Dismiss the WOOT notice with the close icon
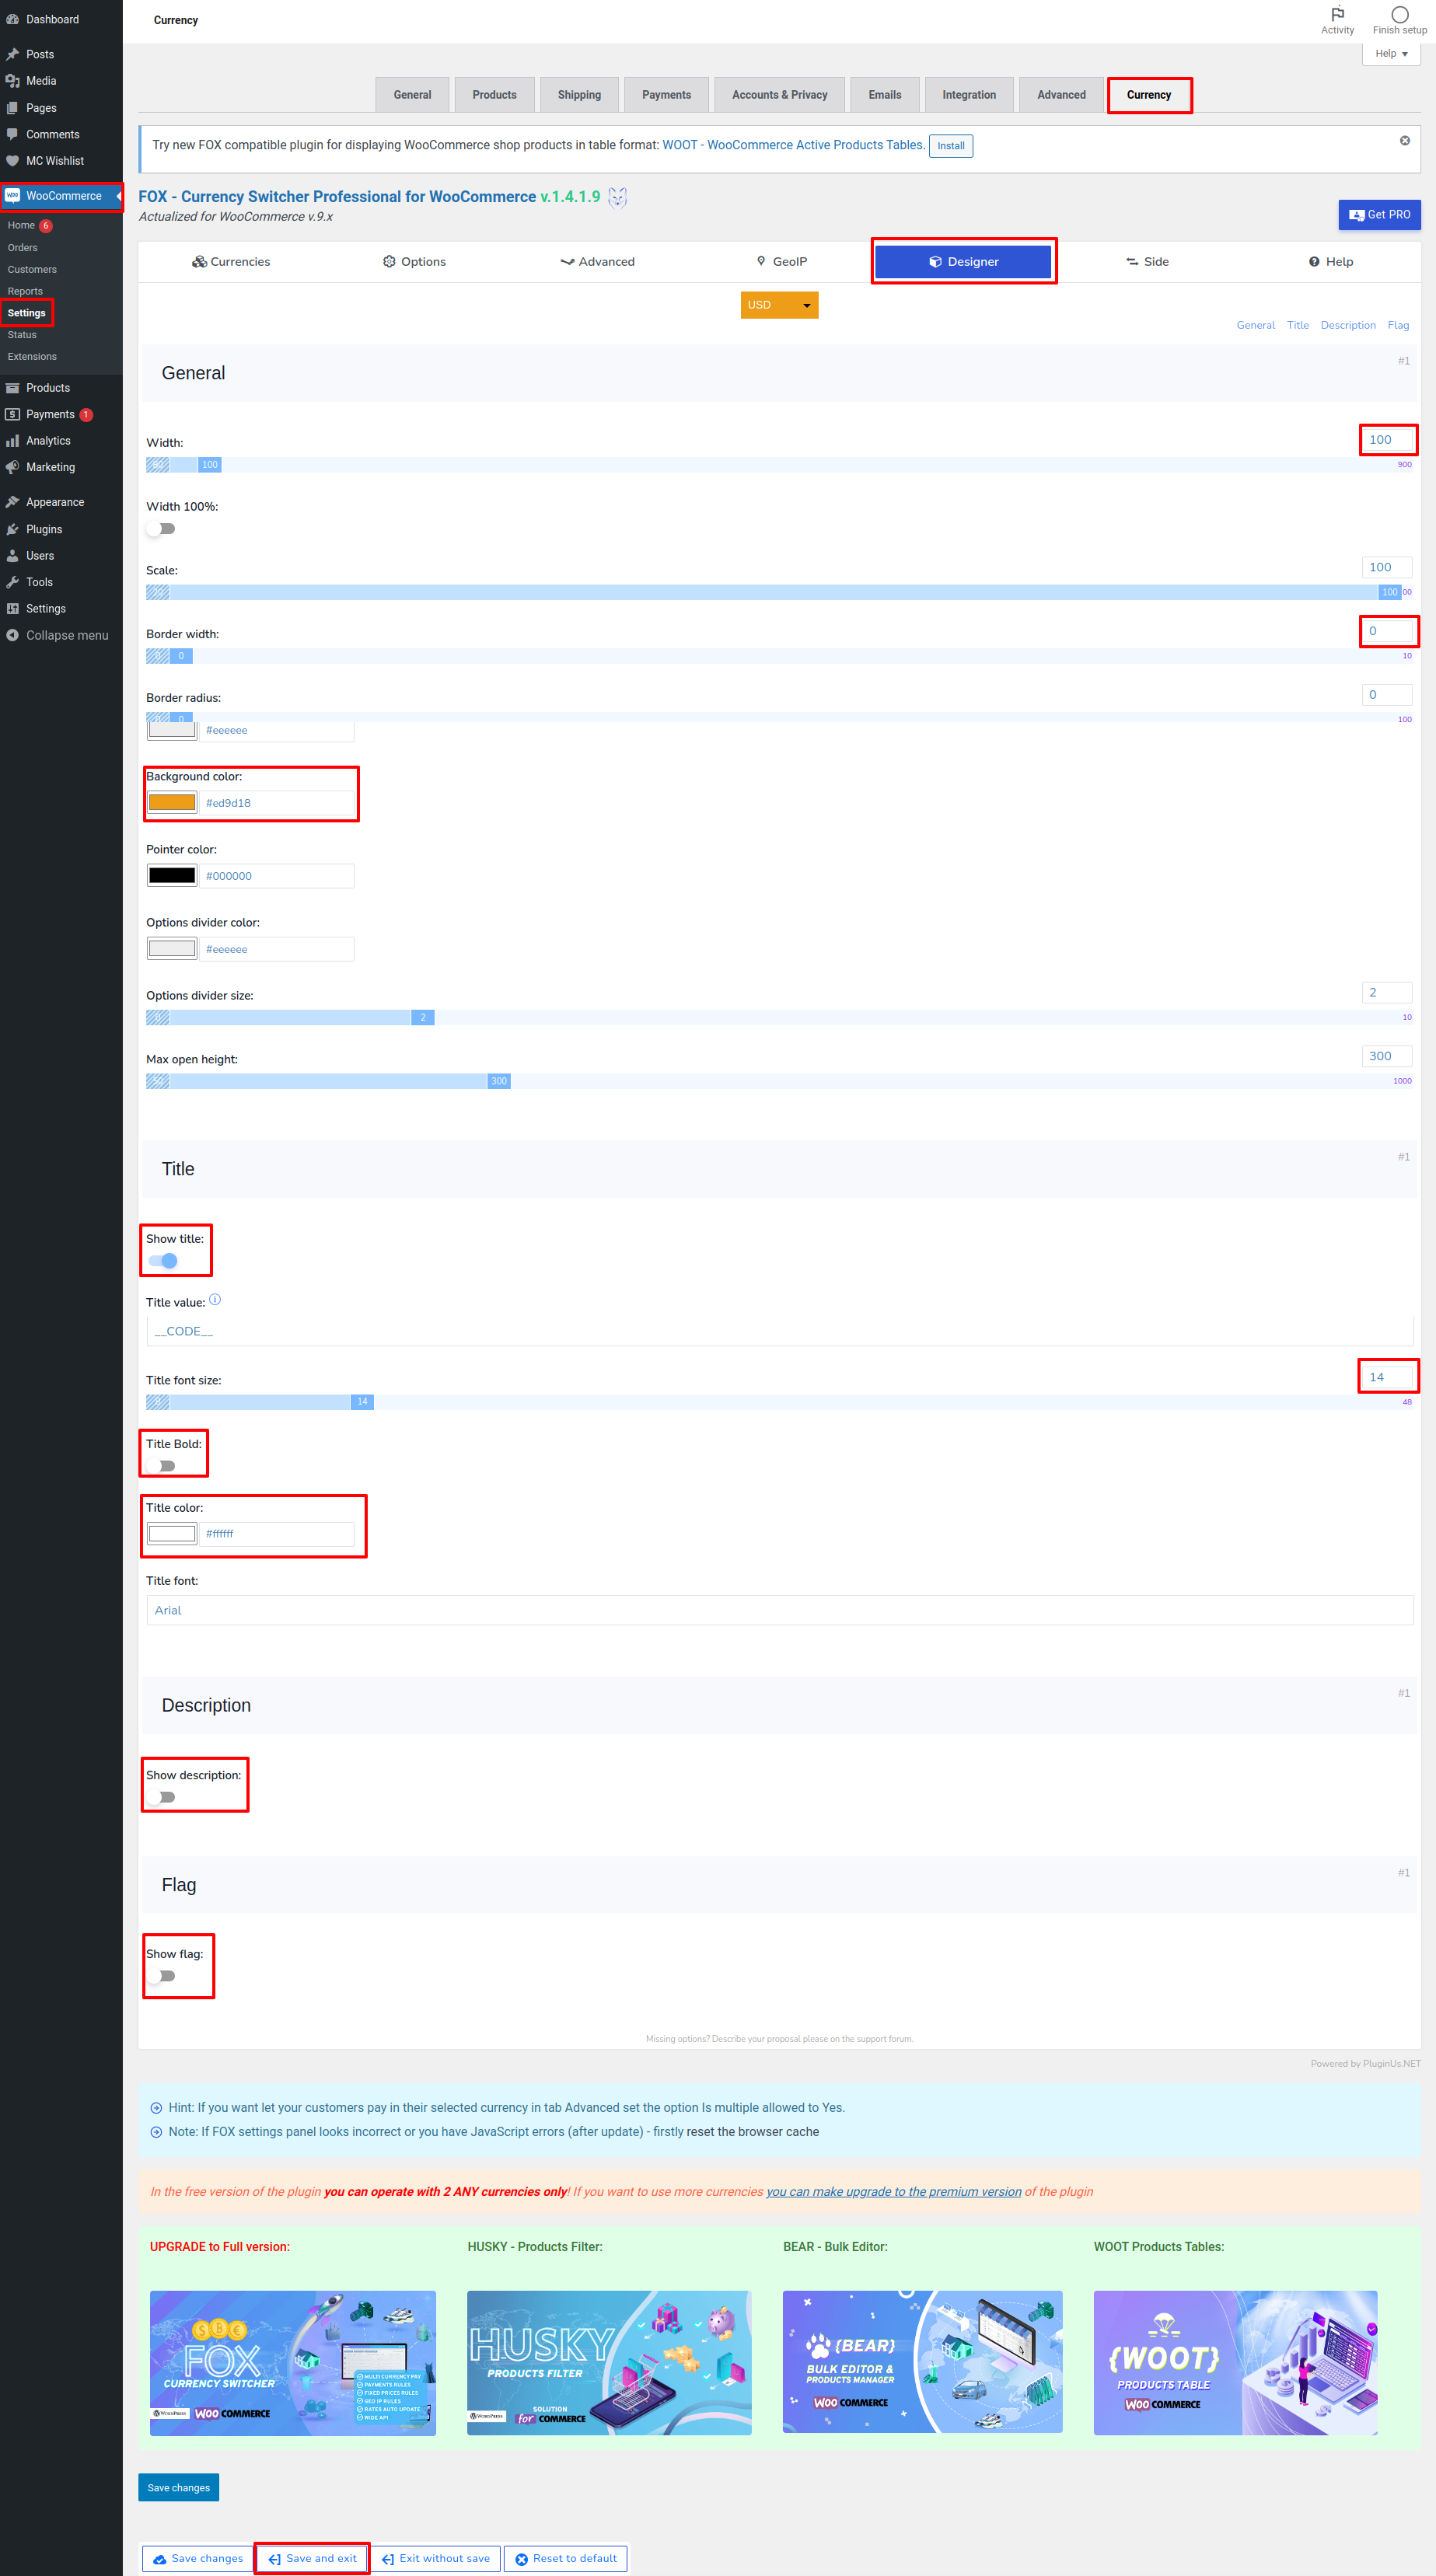The image size is (1436, 2576). point(1404,141)
